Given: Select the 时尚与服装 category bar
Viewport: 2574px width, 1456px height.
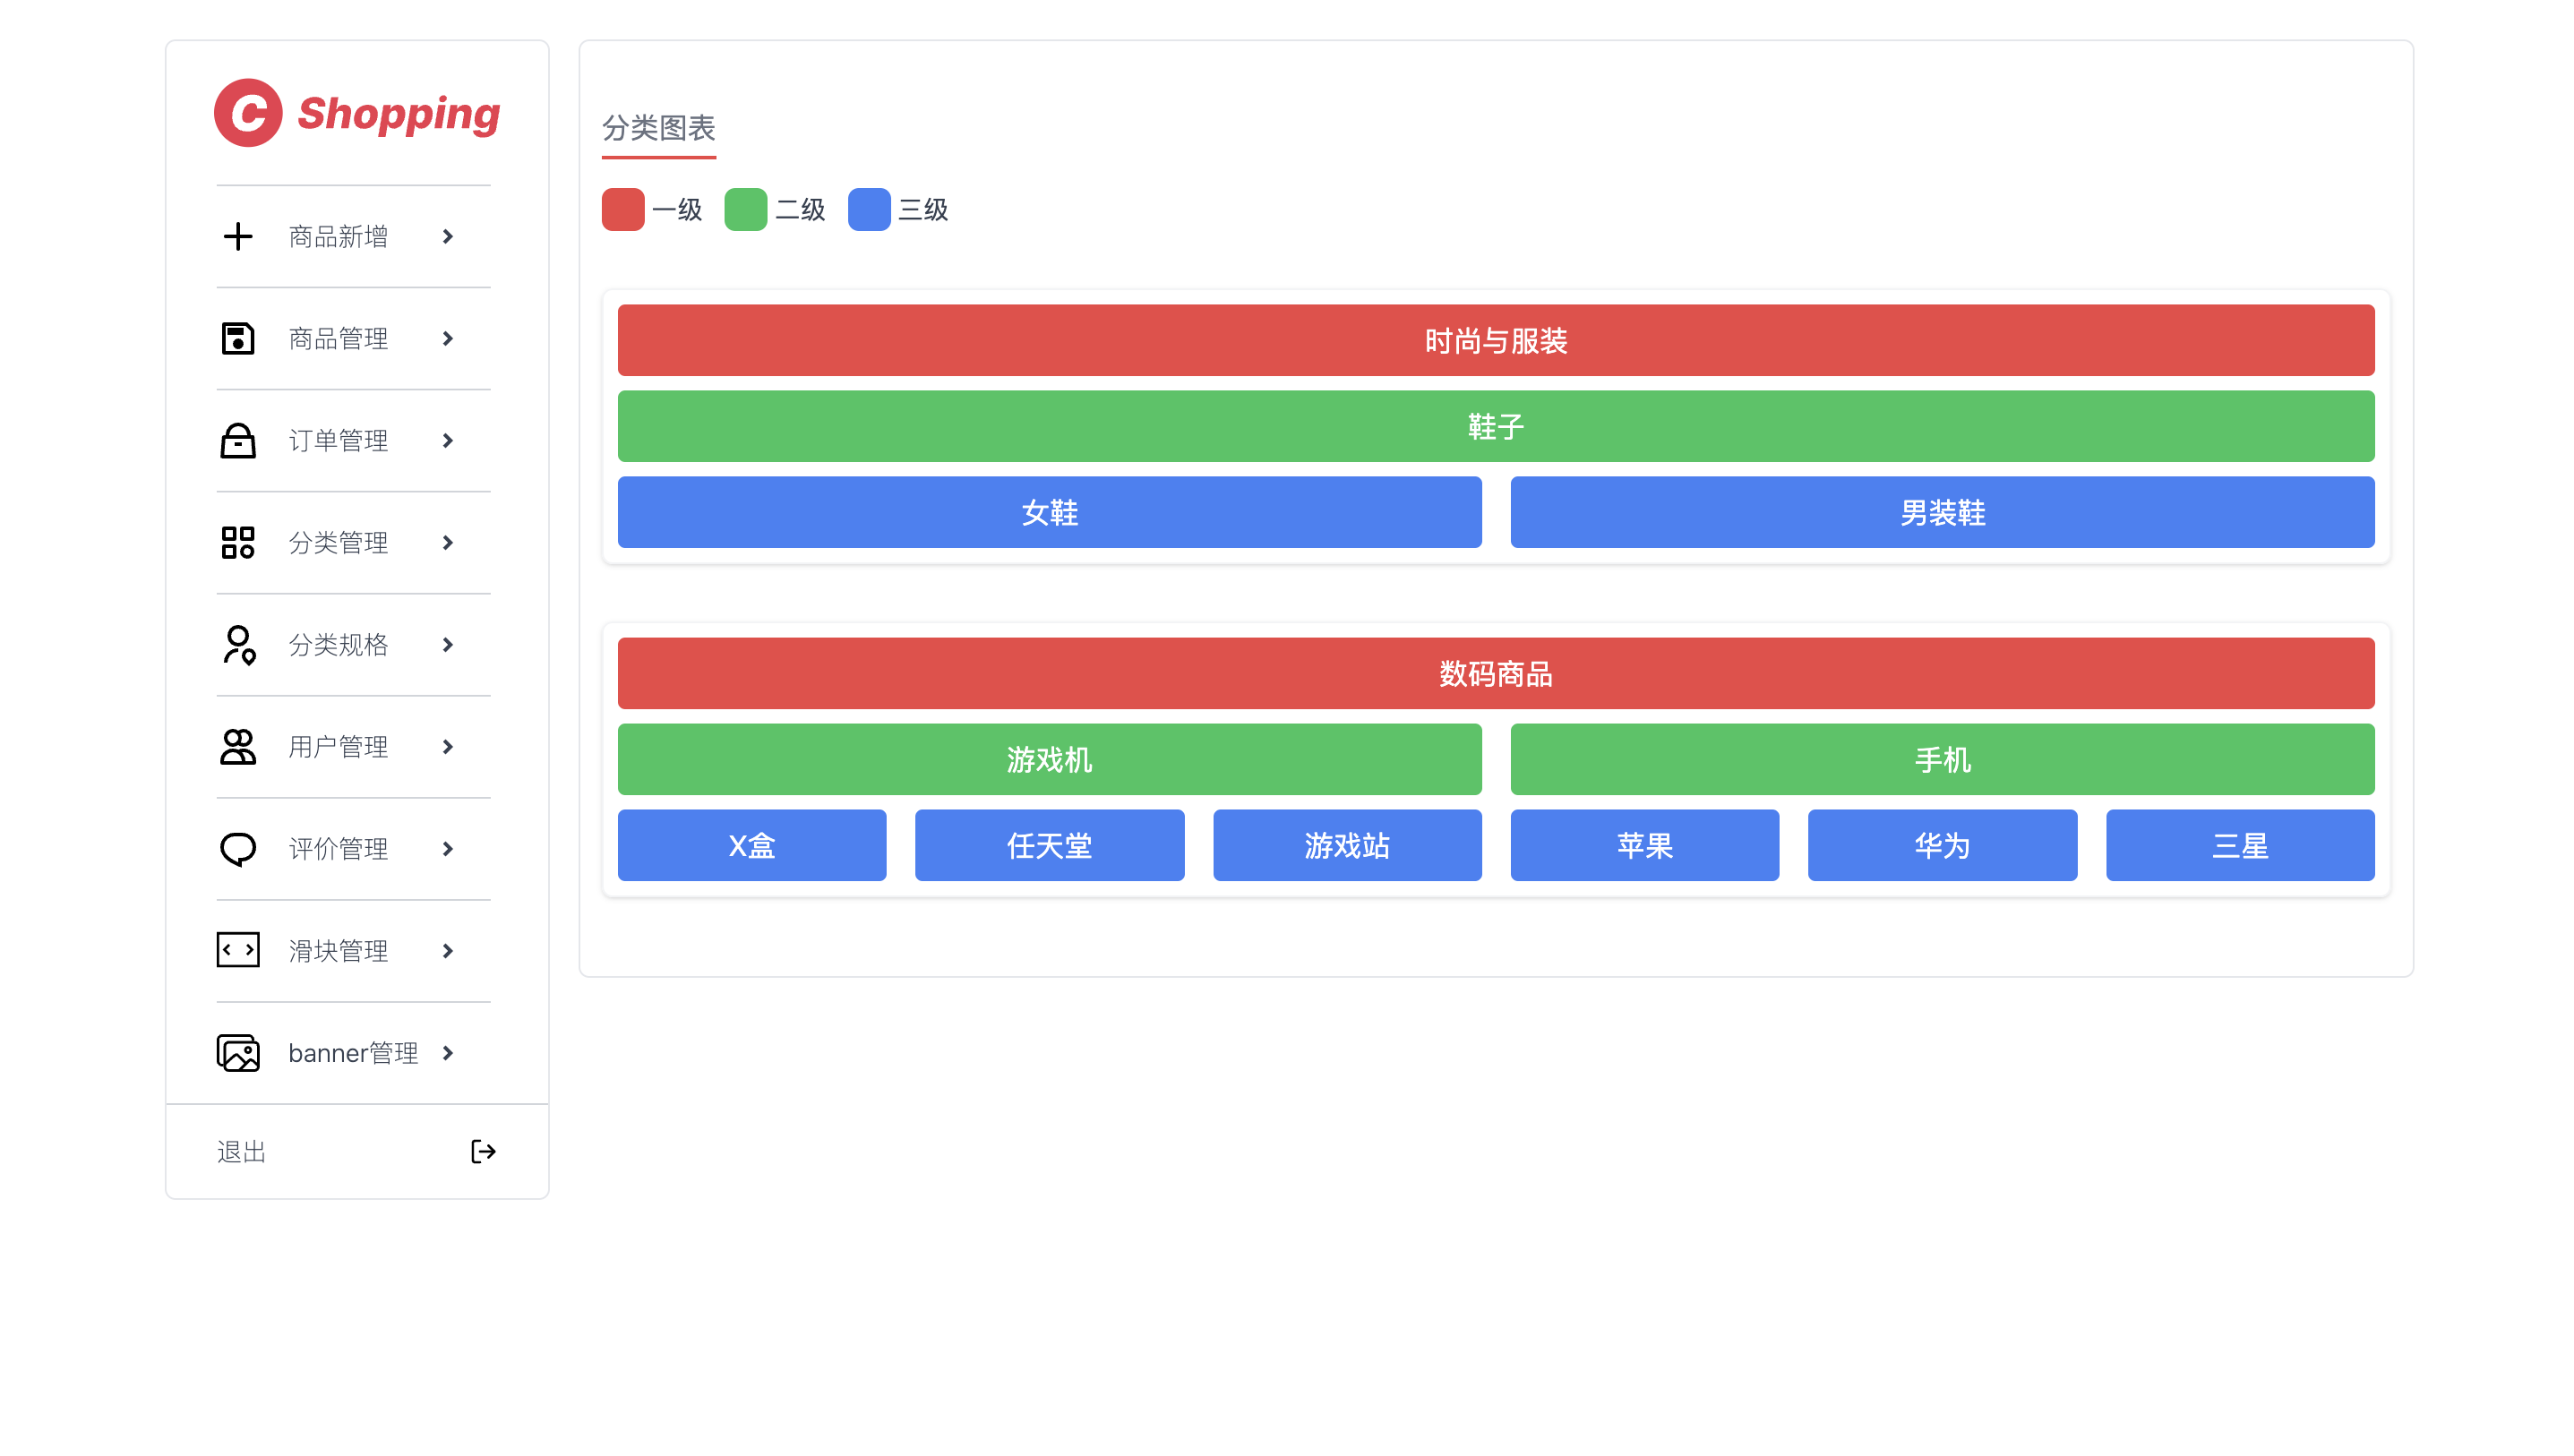Looking at the screenshot, I should [1496, 340].
